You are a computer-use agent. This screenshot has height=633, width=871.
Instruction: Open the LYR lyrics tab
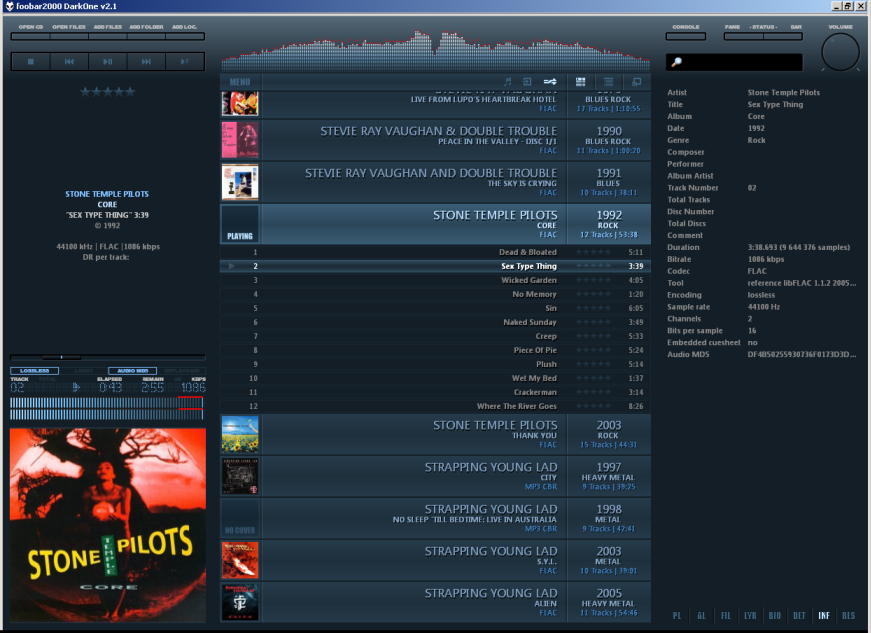click(750, 615)
